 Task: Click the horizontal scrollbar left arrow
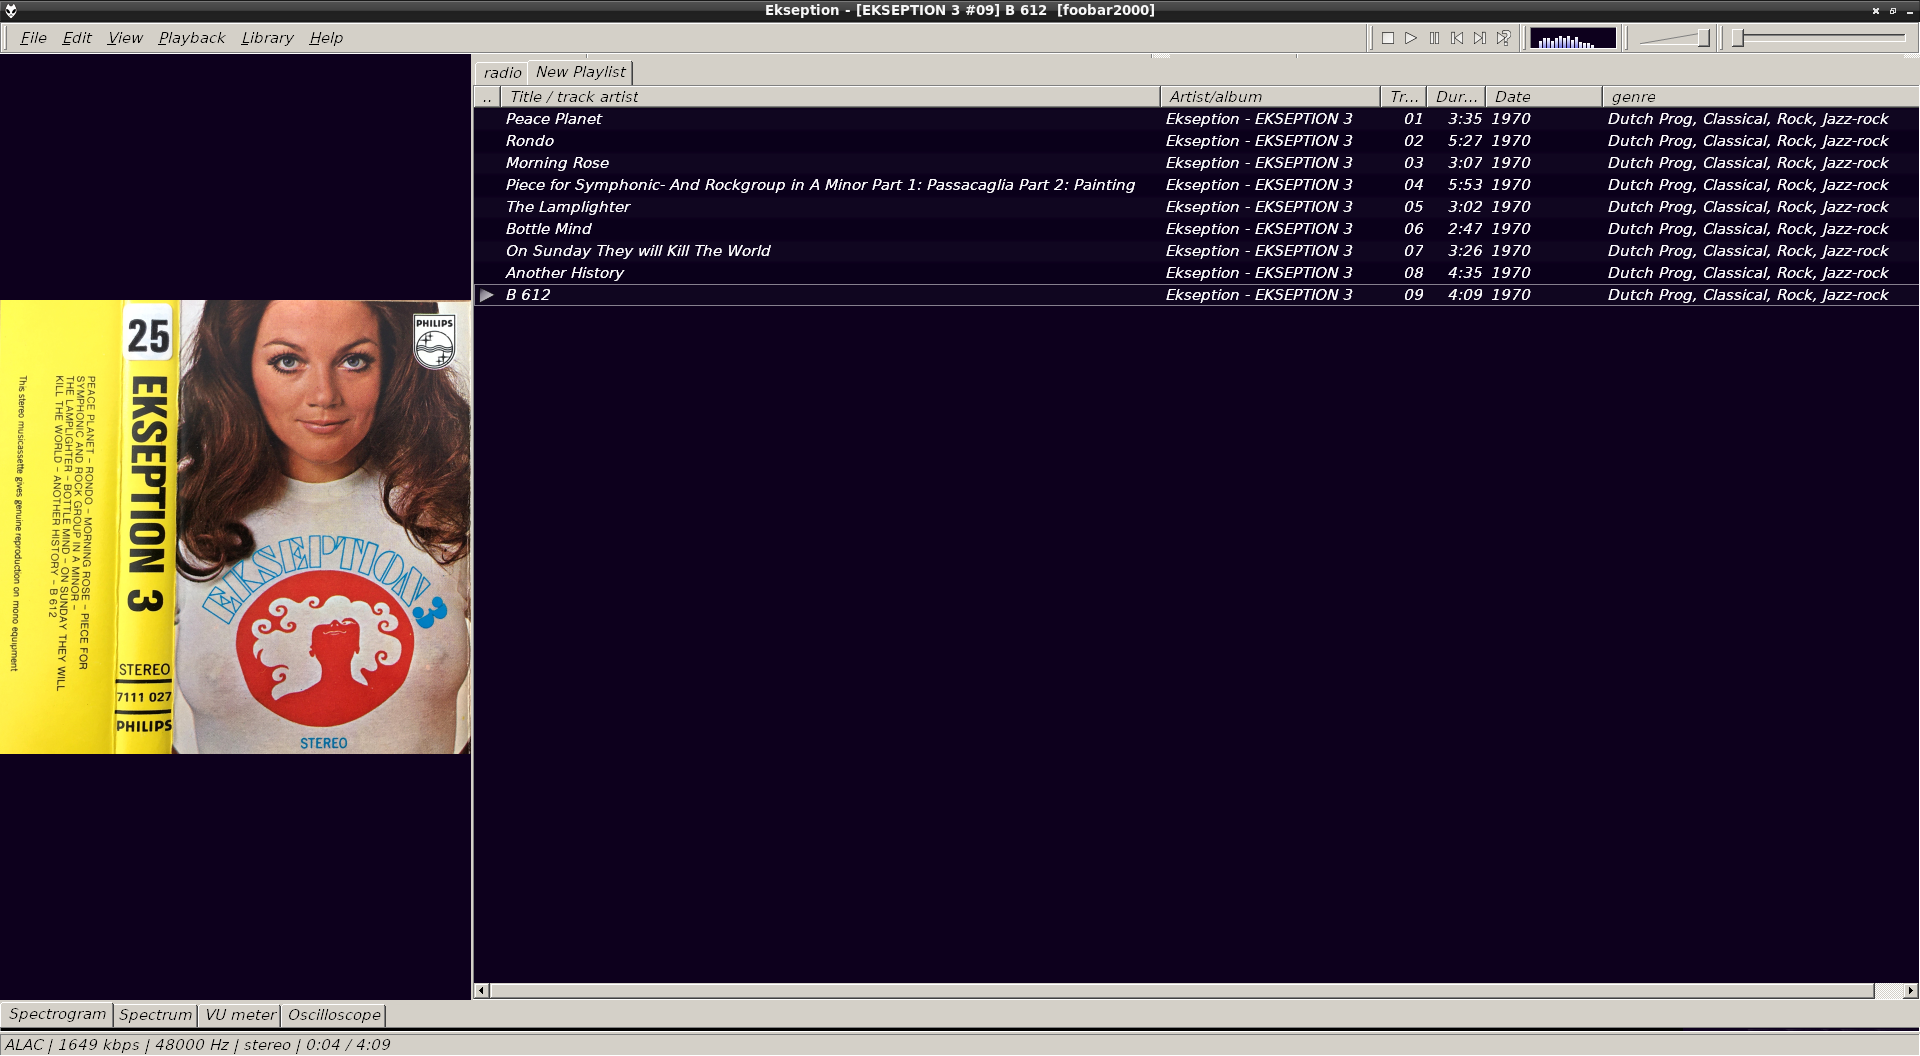click(x=481, y=991)
